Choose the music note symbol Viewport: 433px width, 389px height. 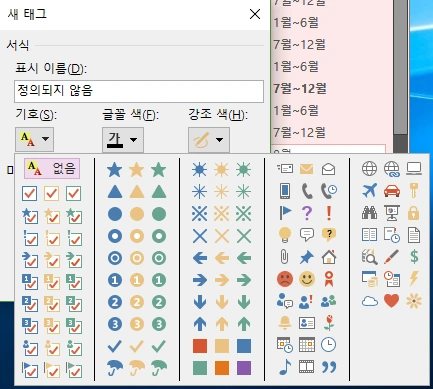coord(285,367)
